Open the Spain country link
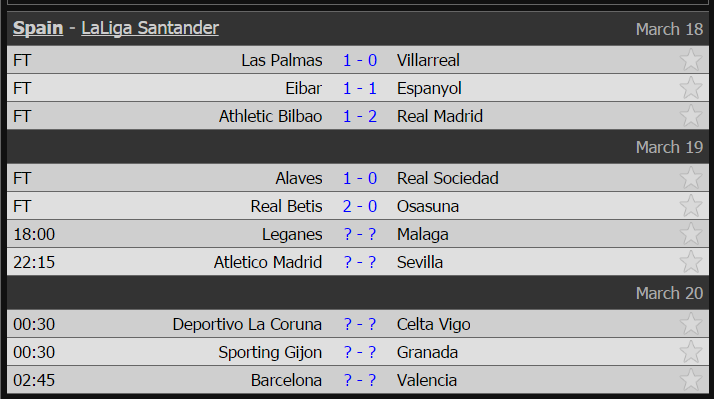The image size is (714, 399). point(38,28)
